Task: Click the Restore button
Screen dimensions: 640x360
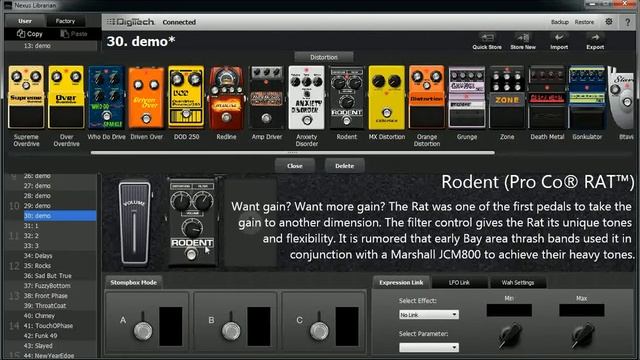Action: tap(584, 22)
